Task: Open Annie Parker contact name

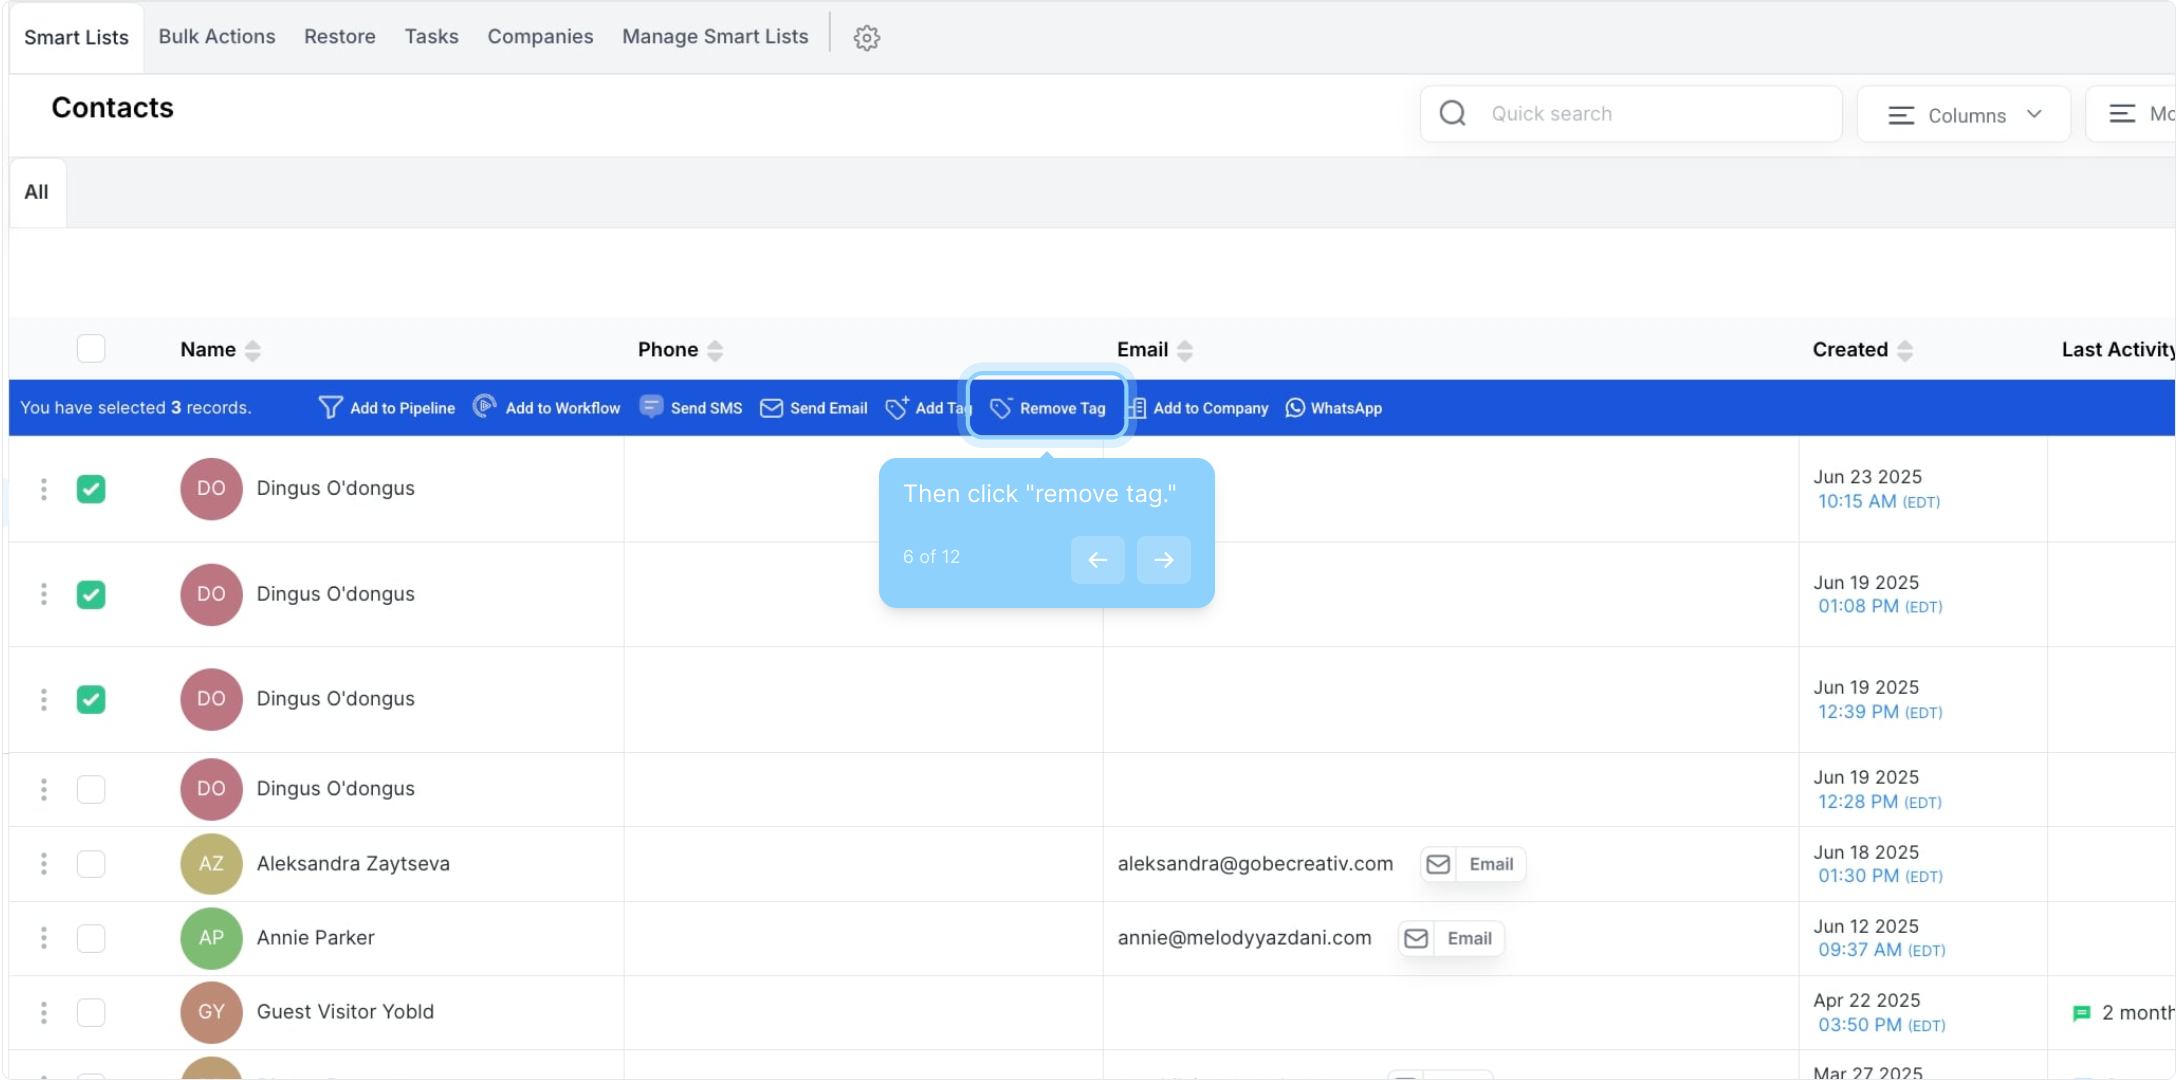Action: [x=315, y=938]
